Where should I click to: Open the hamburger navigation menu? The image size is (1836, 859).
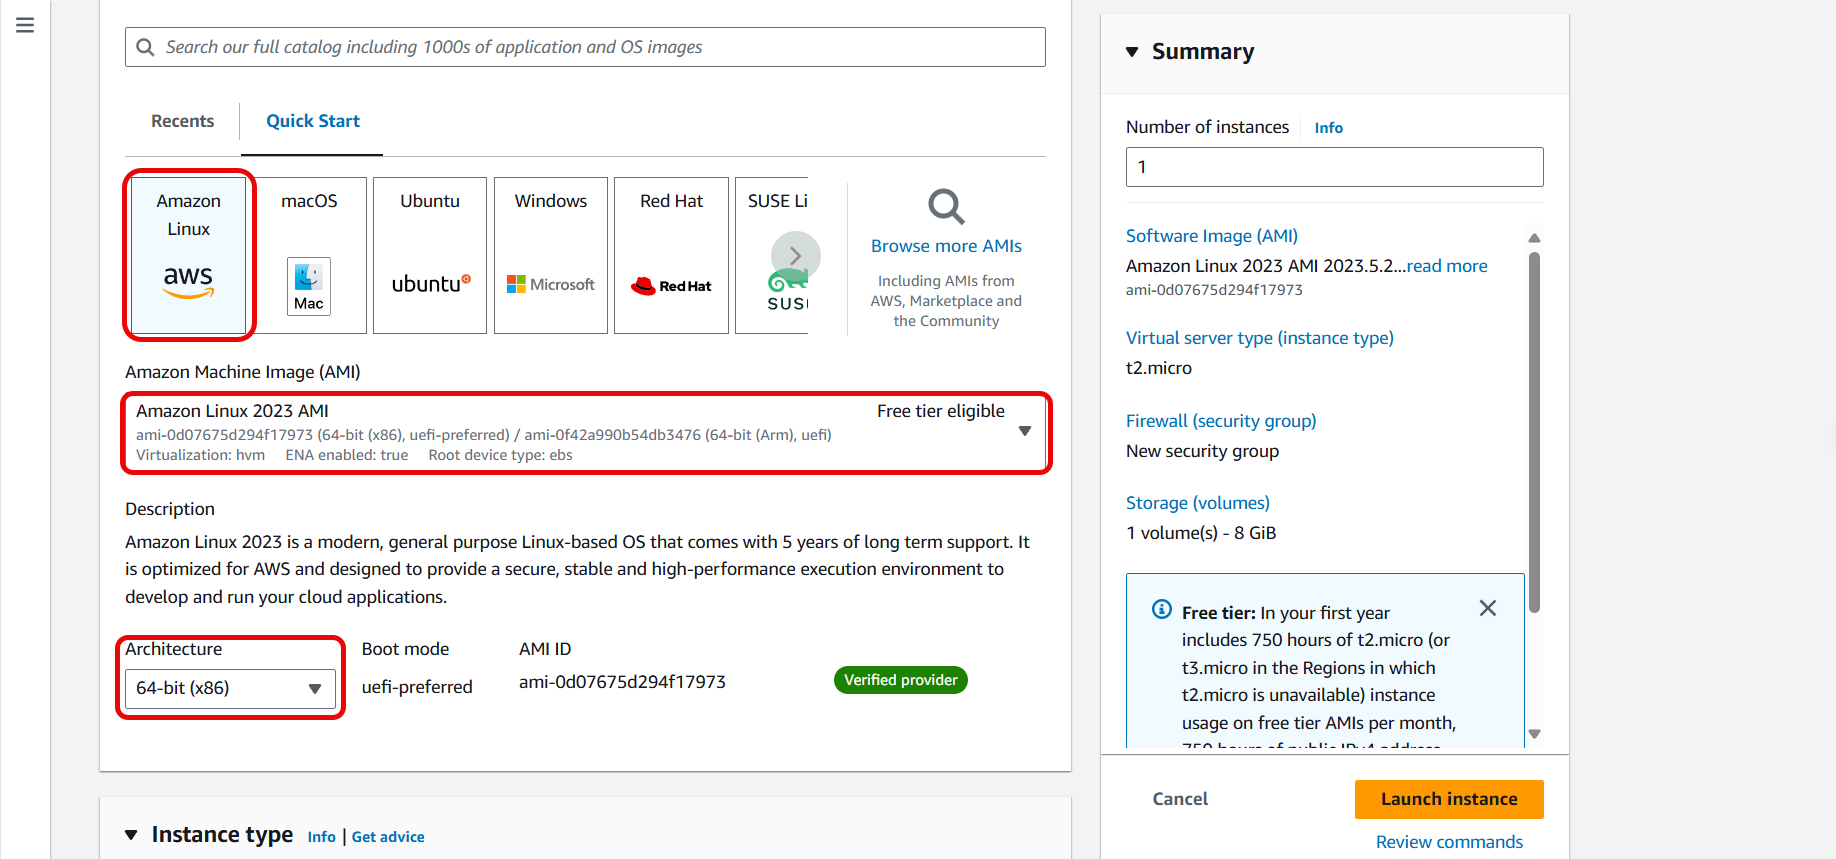coord(25,25)
